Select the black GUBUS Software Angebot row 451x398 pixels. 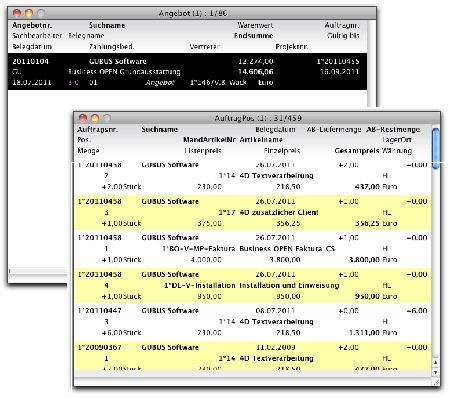pyautogui.click(x=187, y=71)
